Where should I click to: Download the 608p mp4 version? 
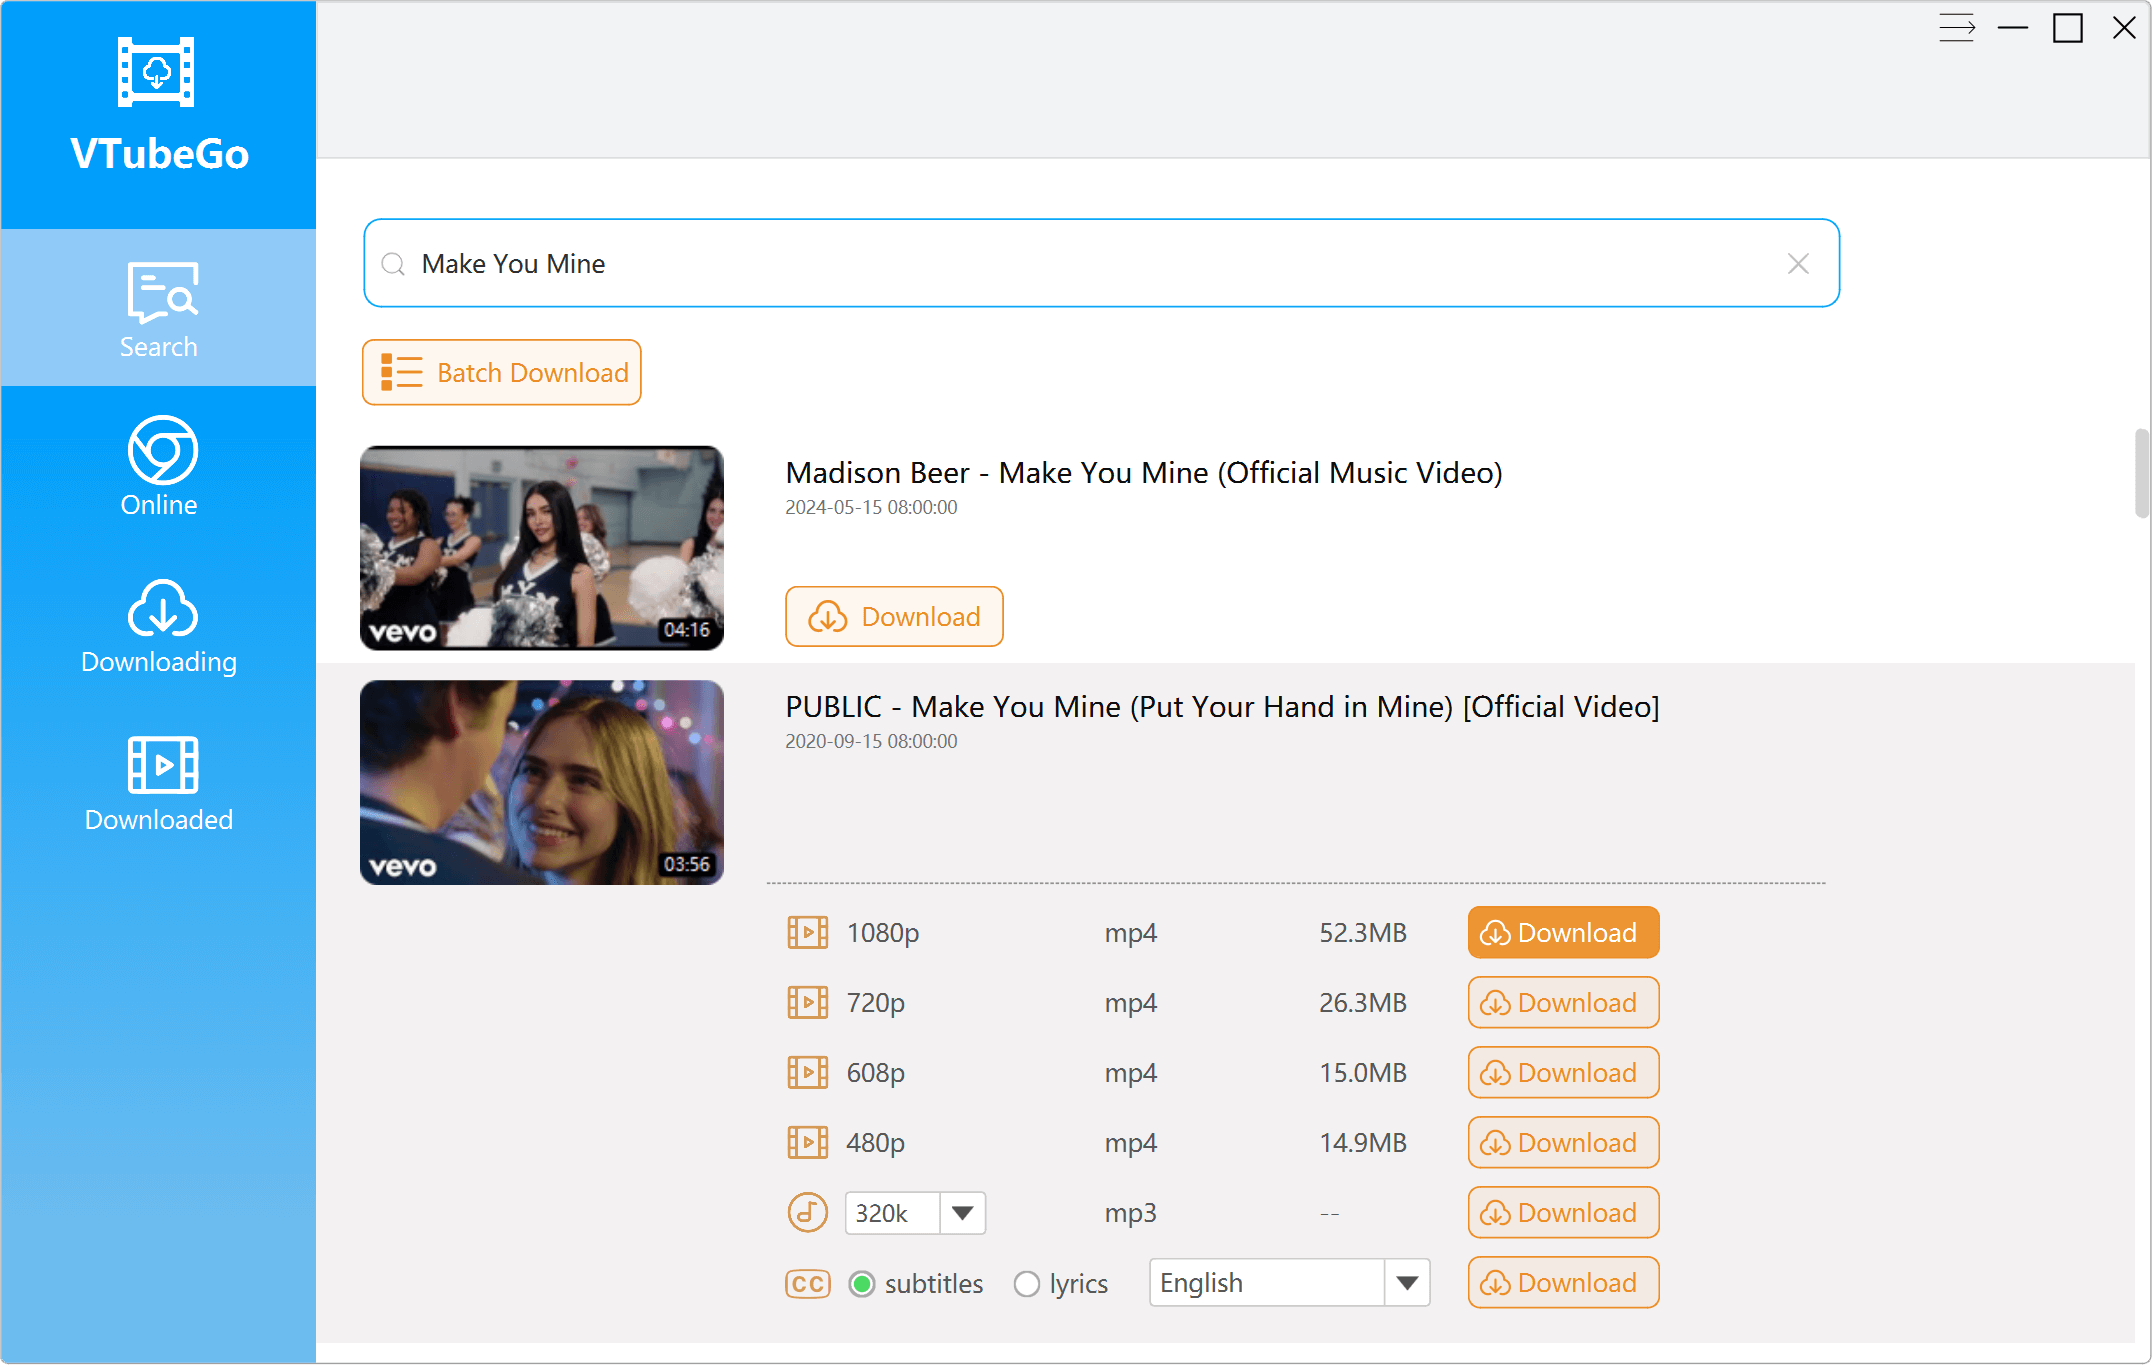pyautogui.click(x=1563, y=1073)
